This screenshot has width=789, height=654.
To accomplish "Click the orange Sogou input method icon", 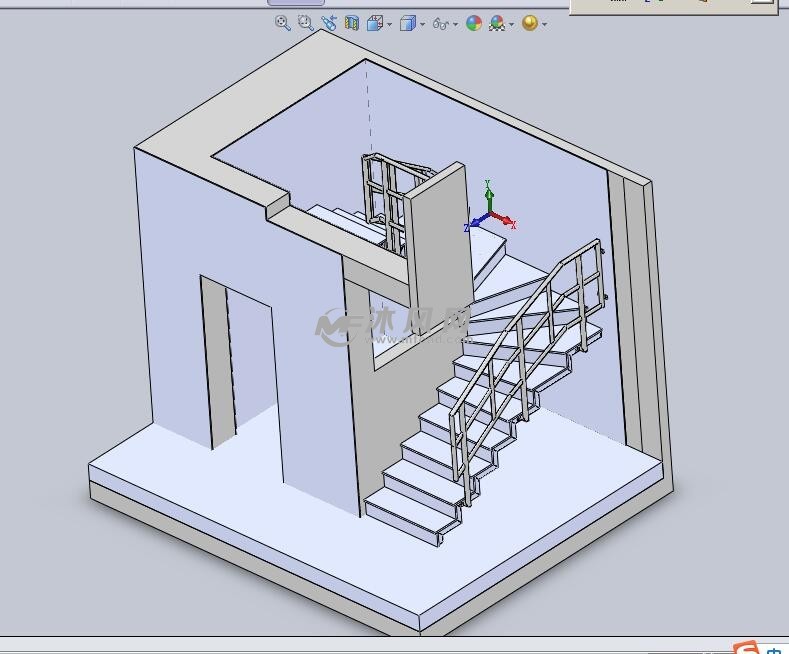I will coord(746,647).
